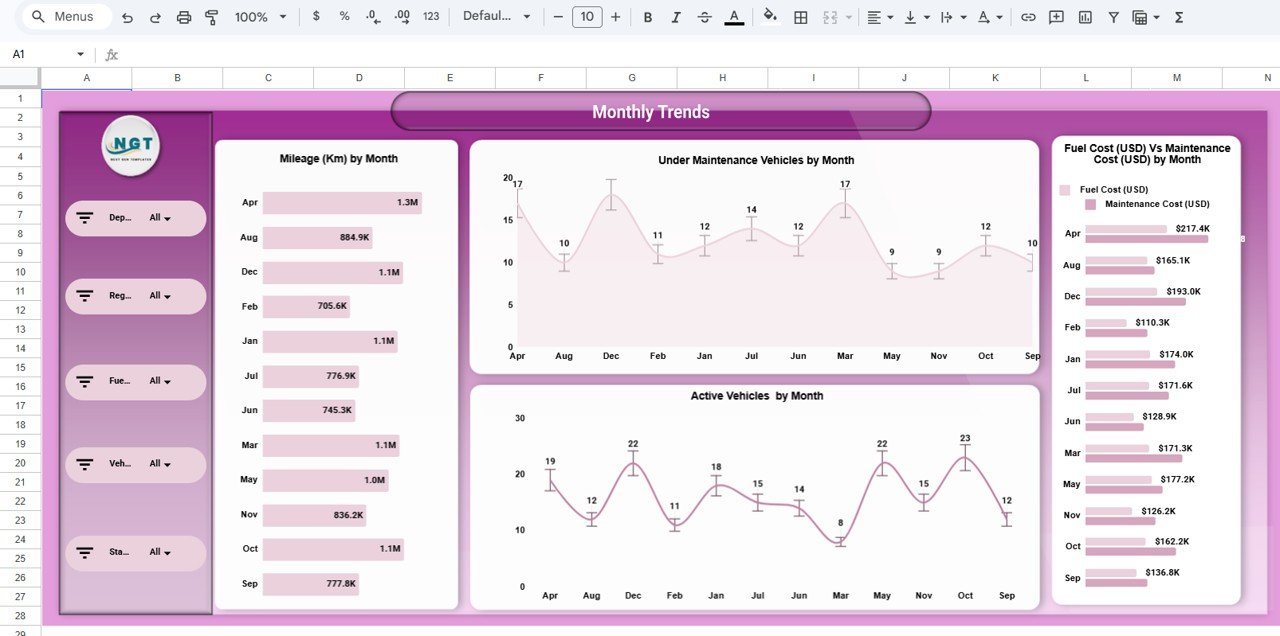
Task: Click the NGT logo in the sidebar
Action: 131,146
